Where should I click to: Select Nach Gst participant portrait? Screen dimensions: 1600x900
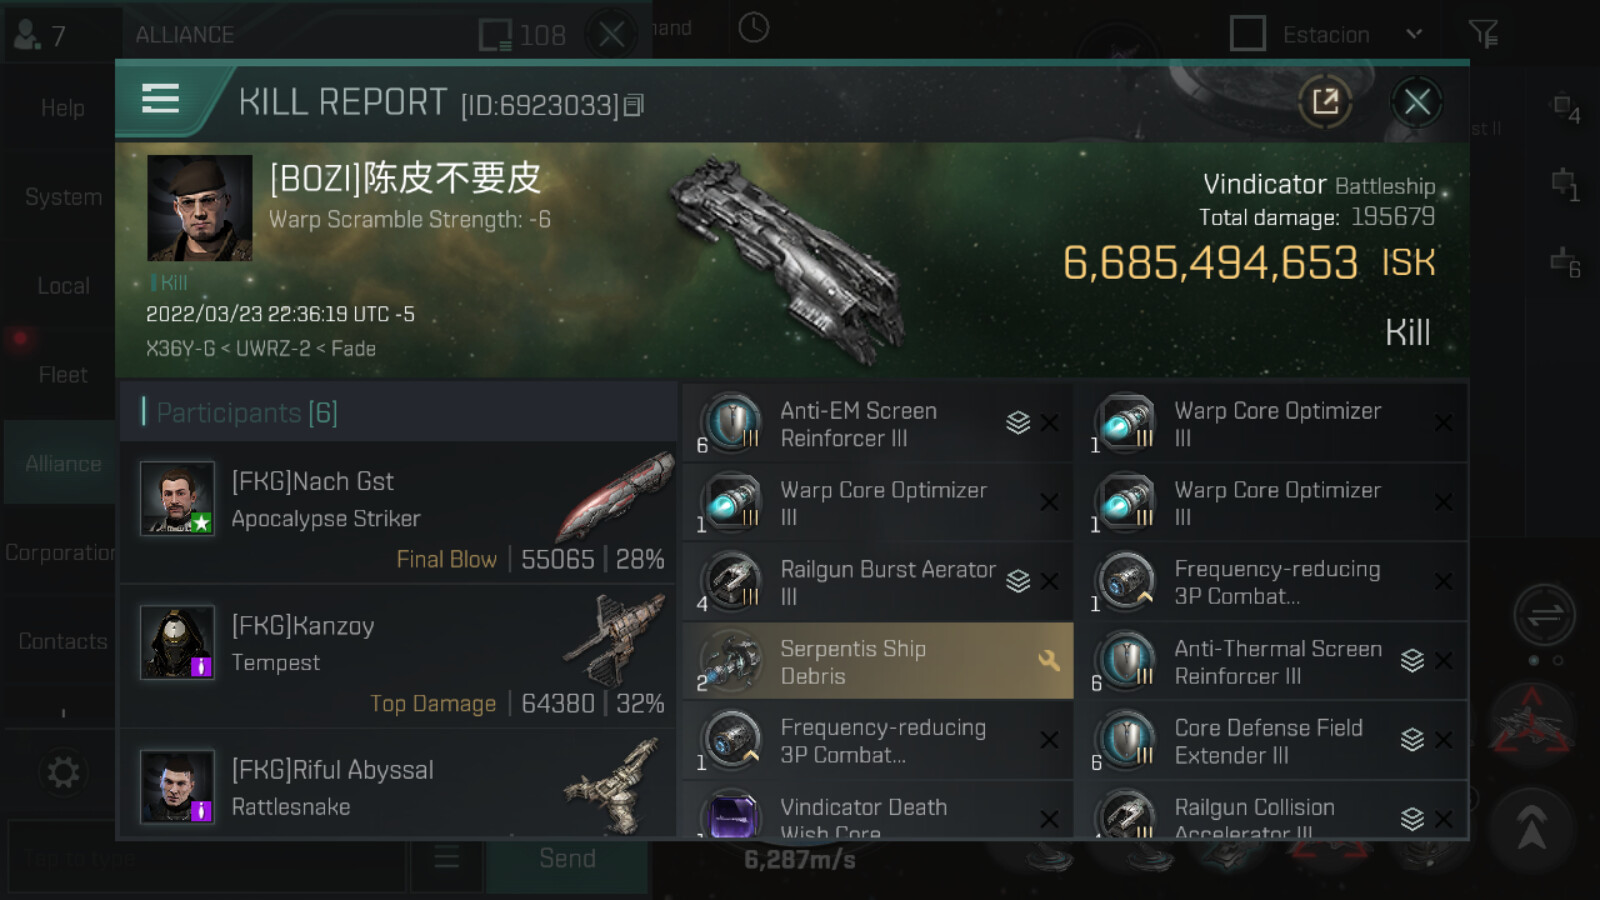coord(177,498)
